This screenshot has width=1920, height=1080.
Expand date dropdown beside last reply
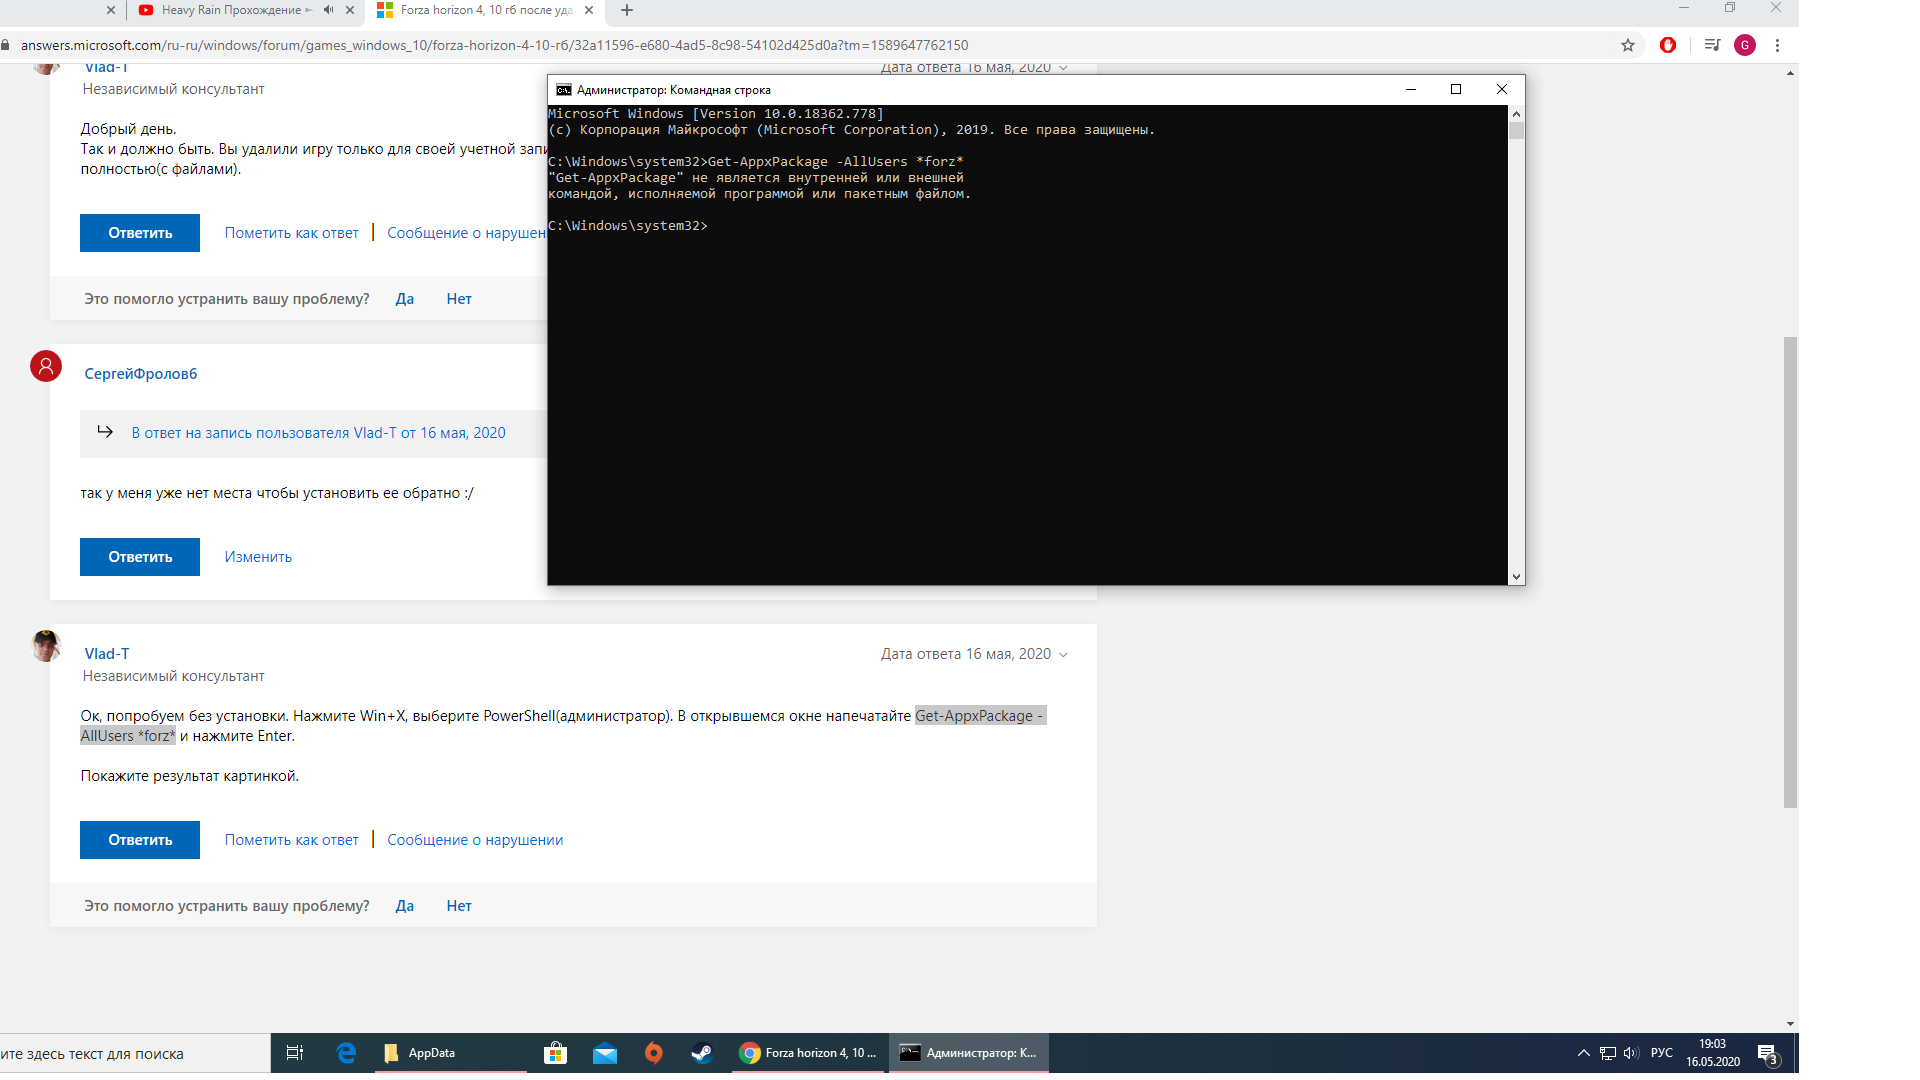click(1063, 655)
